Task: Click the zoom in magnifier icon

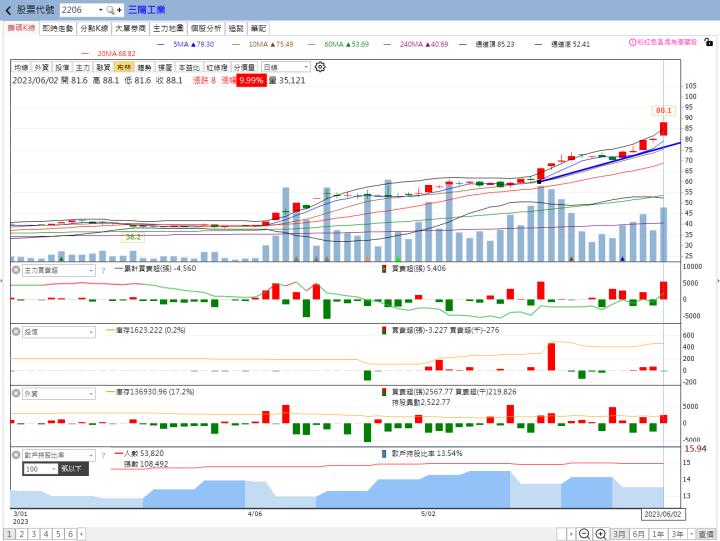Action: 598,534
